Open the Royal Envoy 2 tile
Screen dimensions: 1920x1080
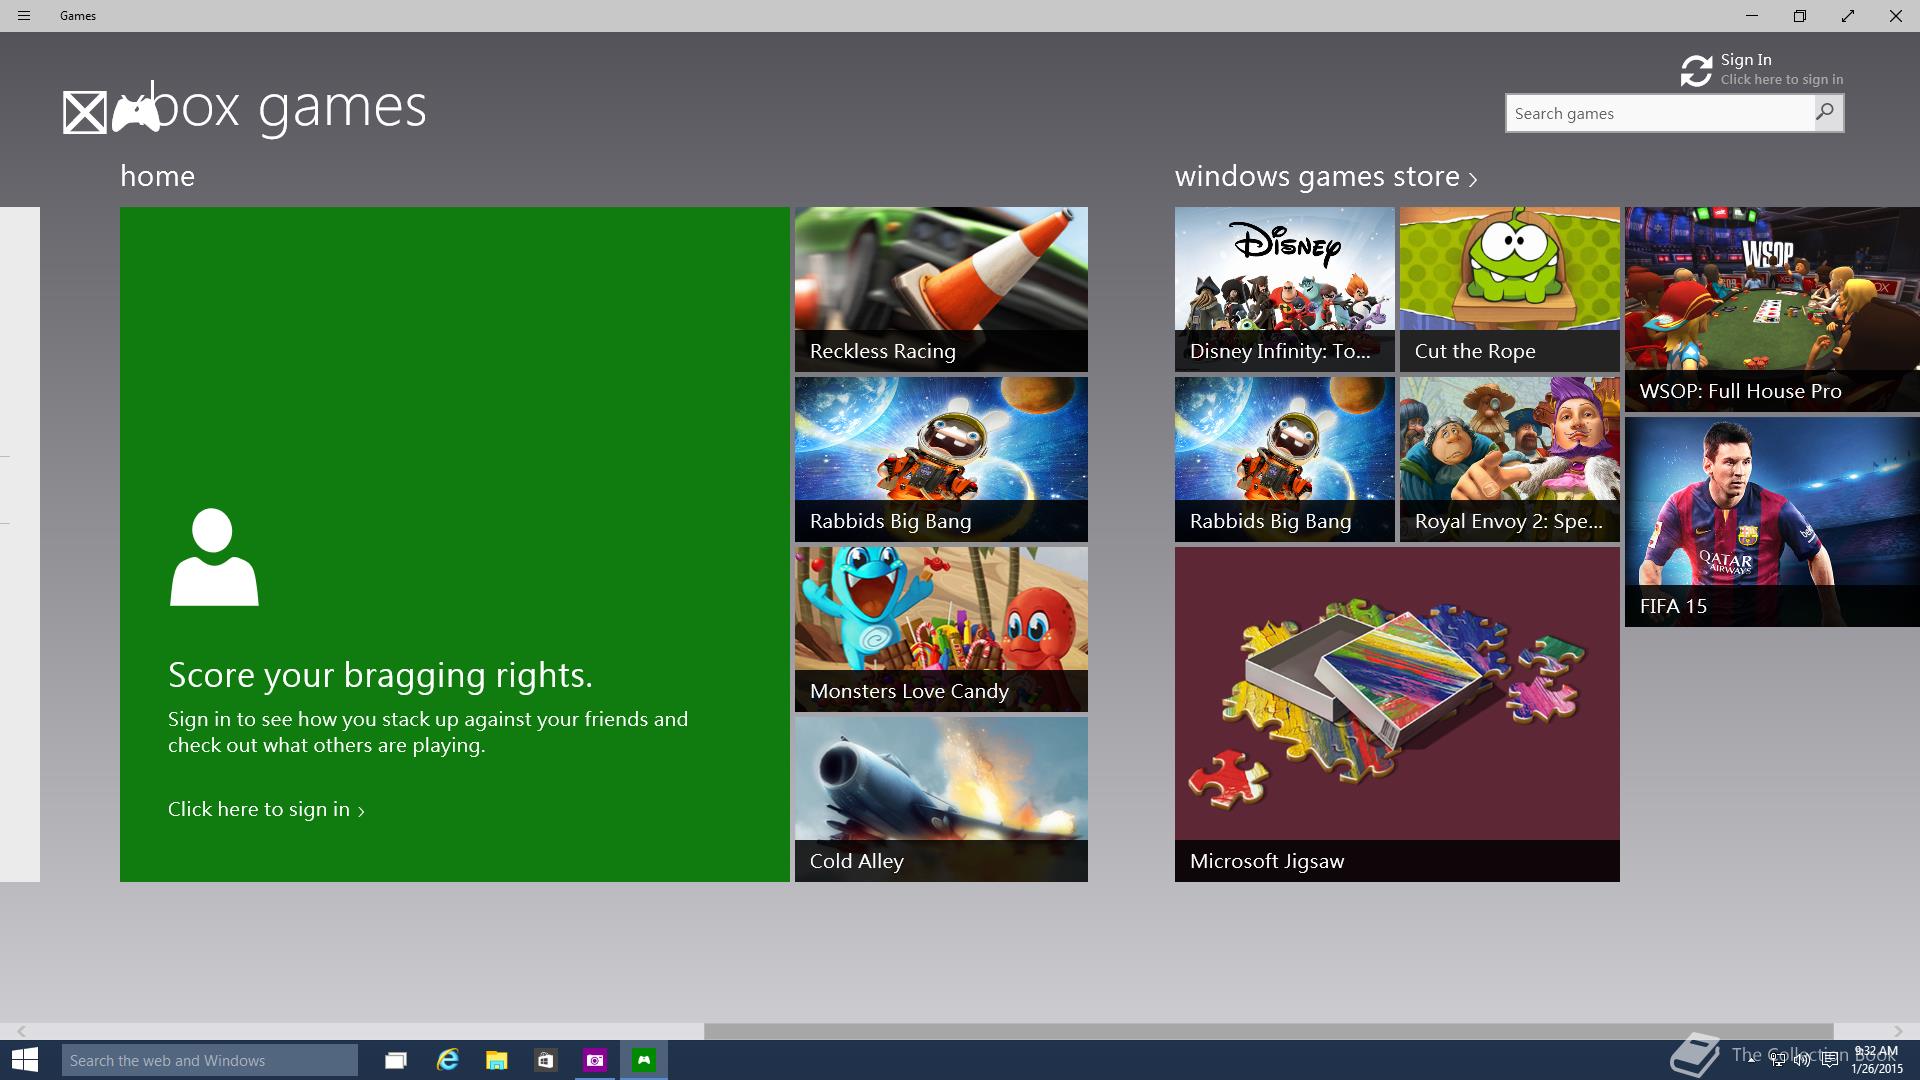1509,459
